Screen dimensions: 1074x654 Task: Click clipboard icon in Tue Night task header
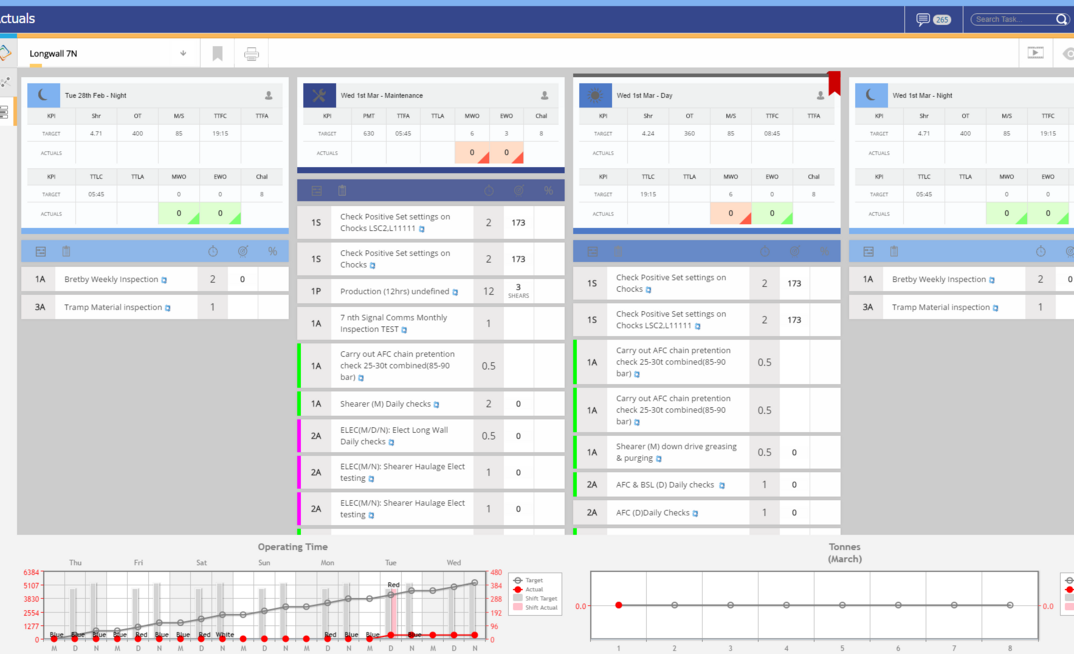[x=66, y=252]
